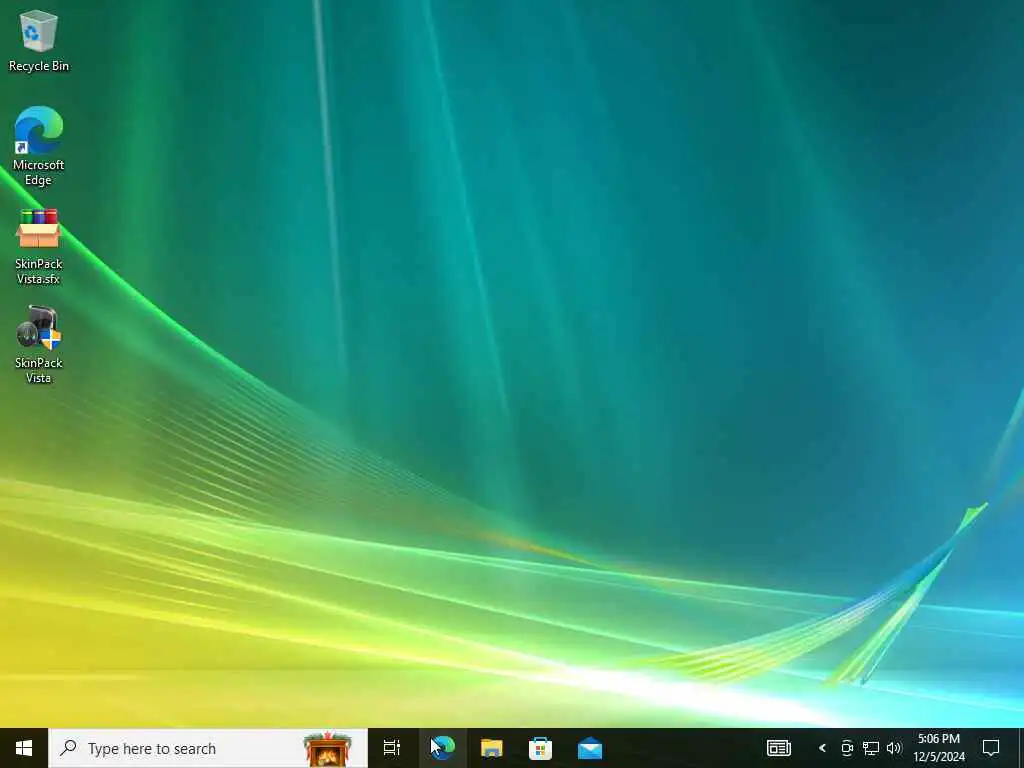Select the SkinPack Vista.sfx archive icon
This screenshot has height=768, width=1024.
click(39, 246)
